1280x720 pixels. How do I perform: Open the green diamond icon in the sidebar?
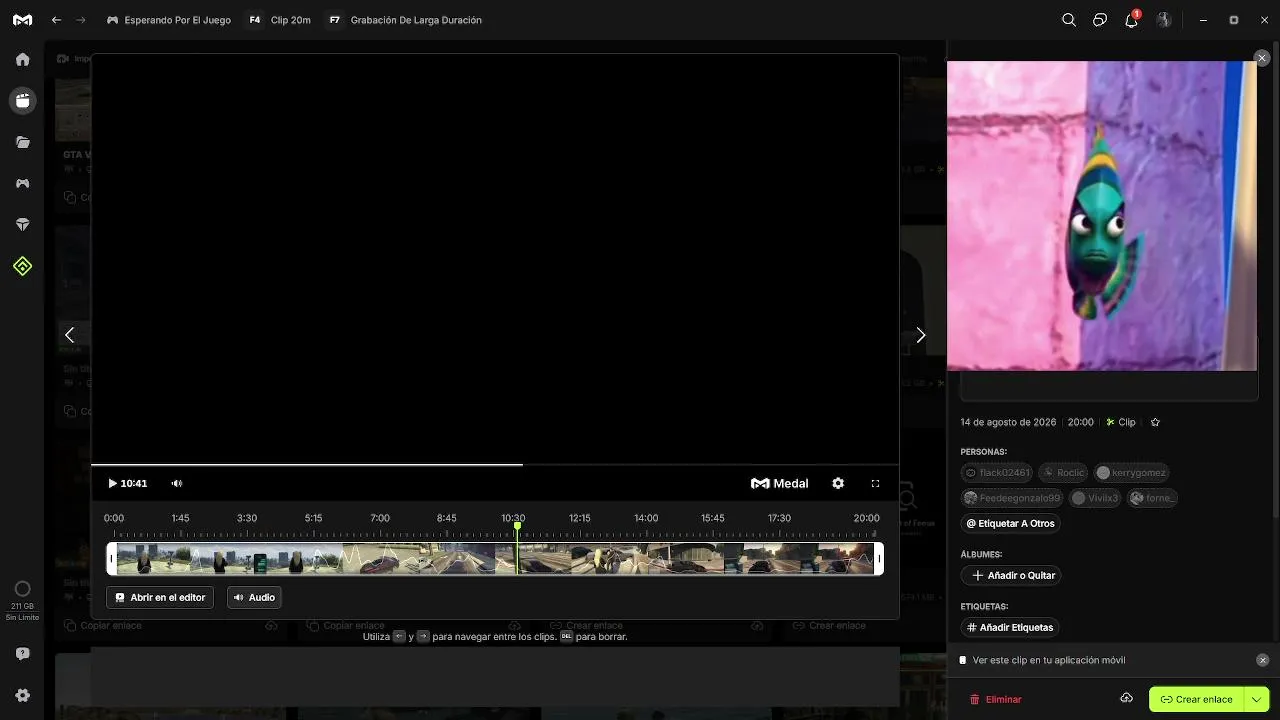click(22, 266)
